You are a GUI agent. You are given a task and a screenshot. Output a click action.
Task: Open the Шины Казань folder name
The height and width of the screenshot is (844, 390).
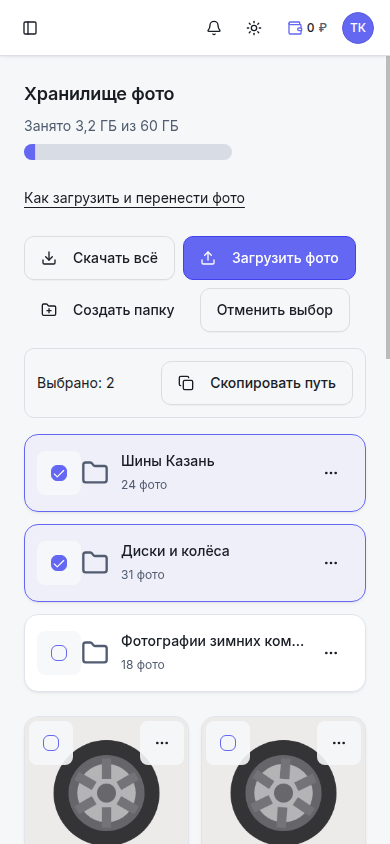point(168,461)
